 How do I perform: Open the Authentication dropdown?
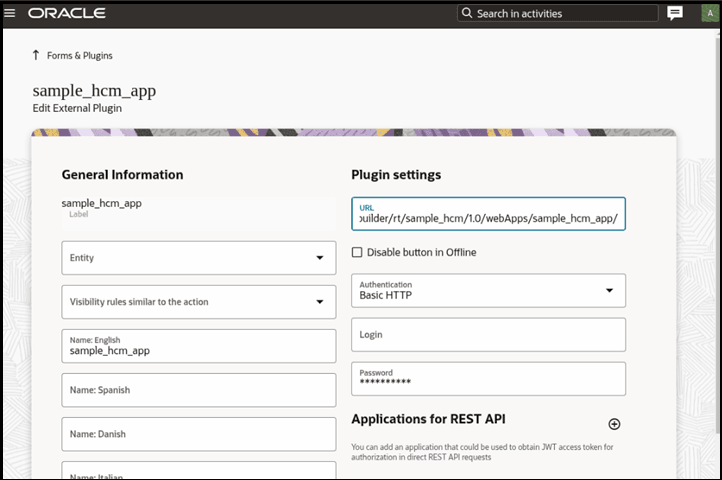[489, 291]
